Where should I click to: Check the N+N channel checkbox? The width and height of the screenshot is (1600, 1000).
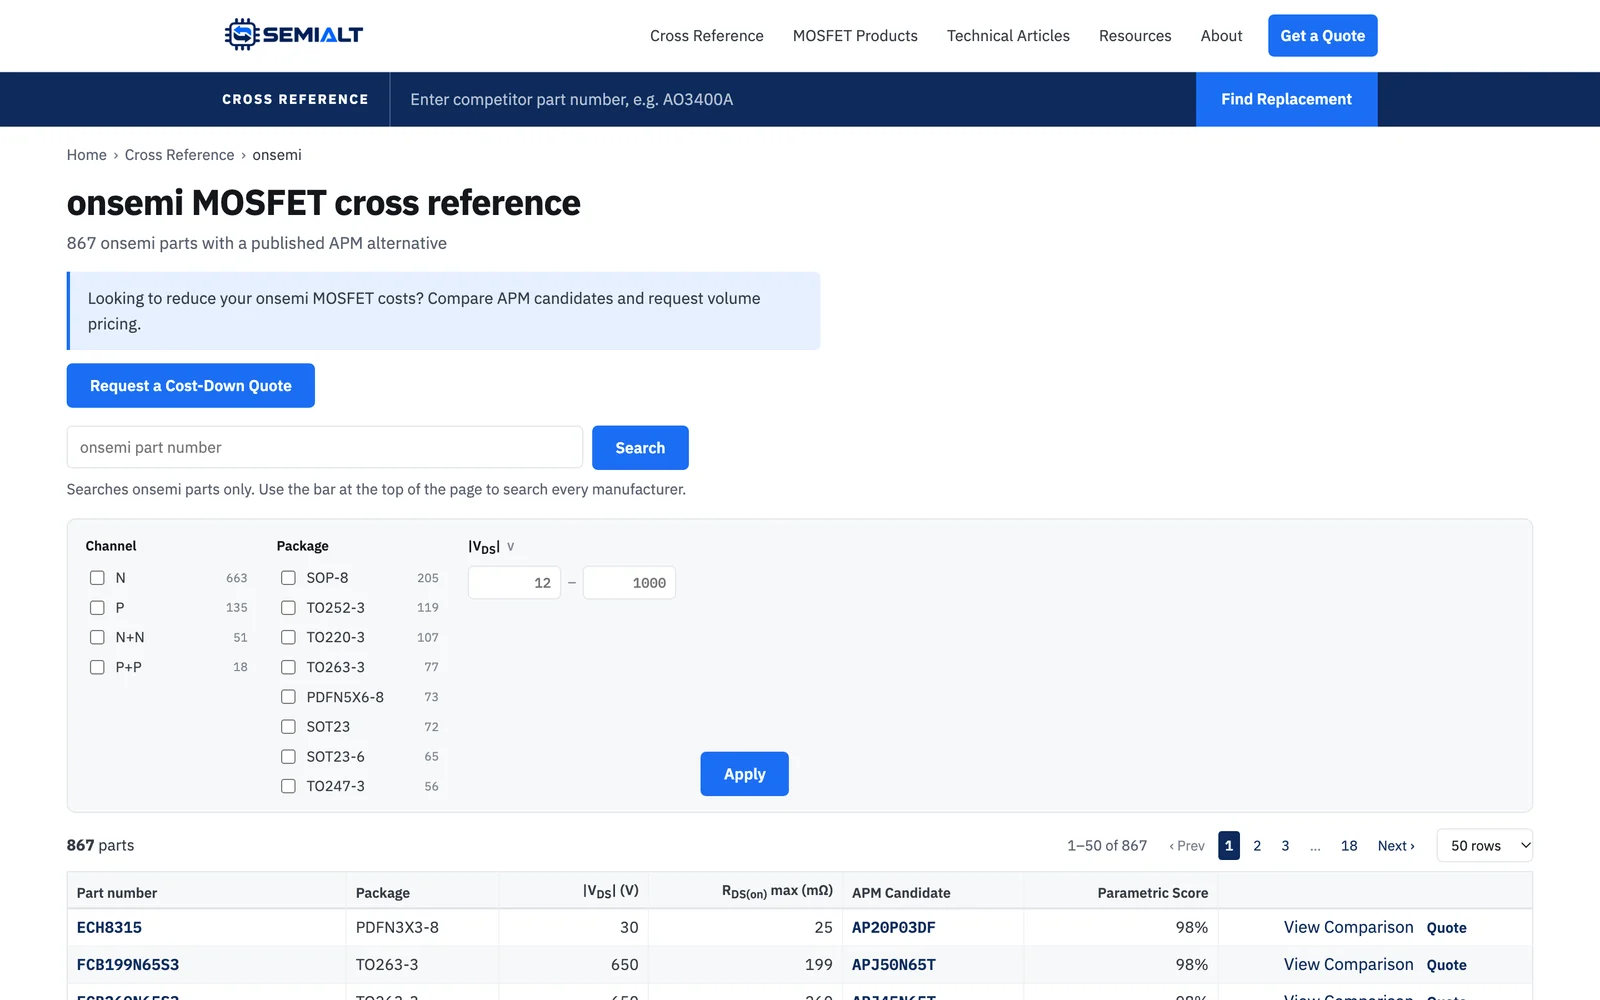pos(97,637)
